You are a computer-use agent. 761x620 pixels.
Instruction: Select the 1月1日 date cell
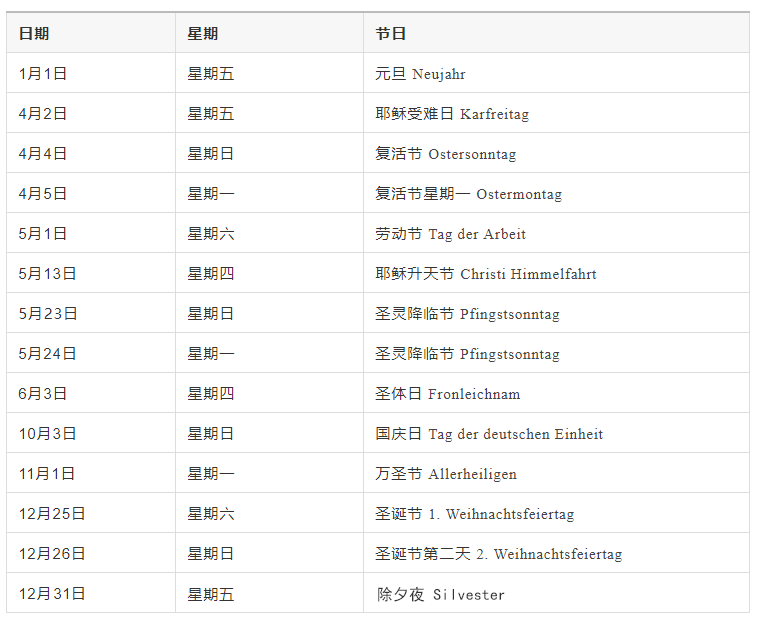[x=43, y=74]
